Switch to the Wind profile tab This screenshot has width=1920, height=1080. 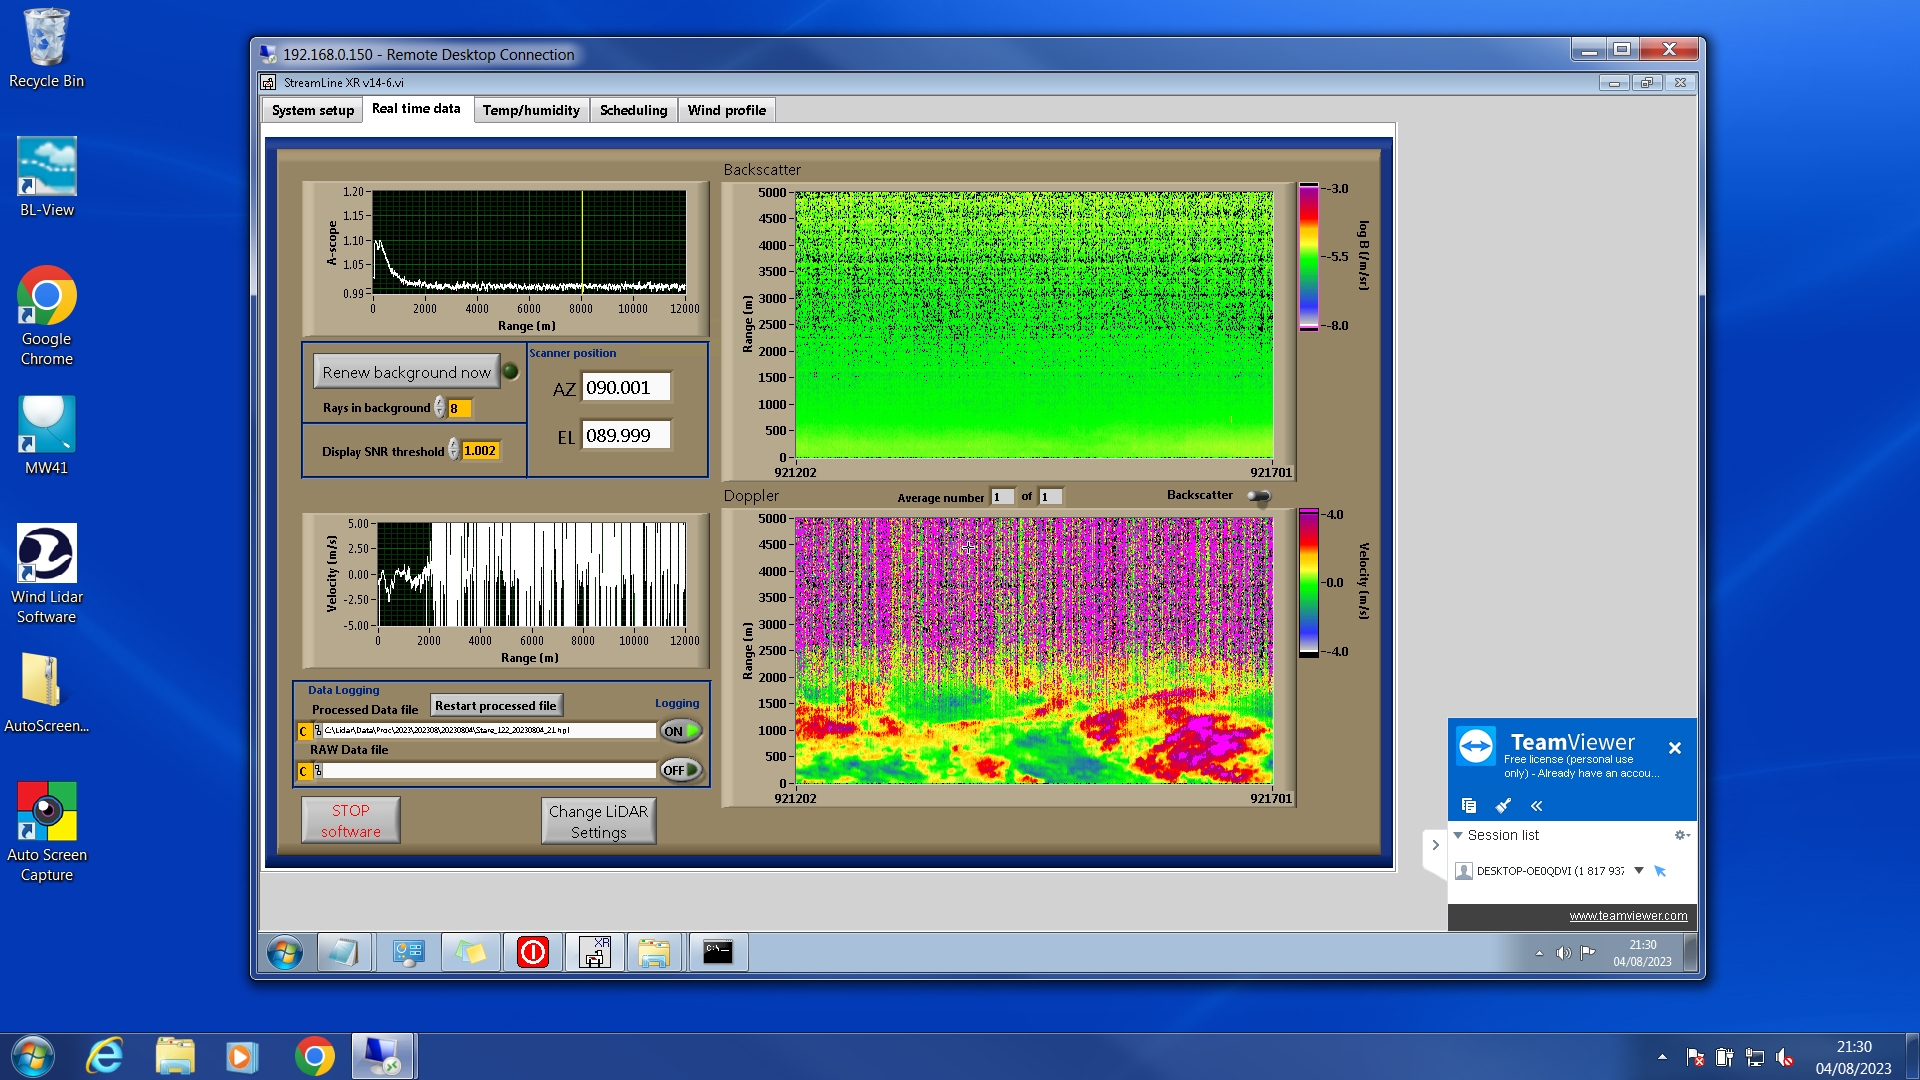pos(726,110)
